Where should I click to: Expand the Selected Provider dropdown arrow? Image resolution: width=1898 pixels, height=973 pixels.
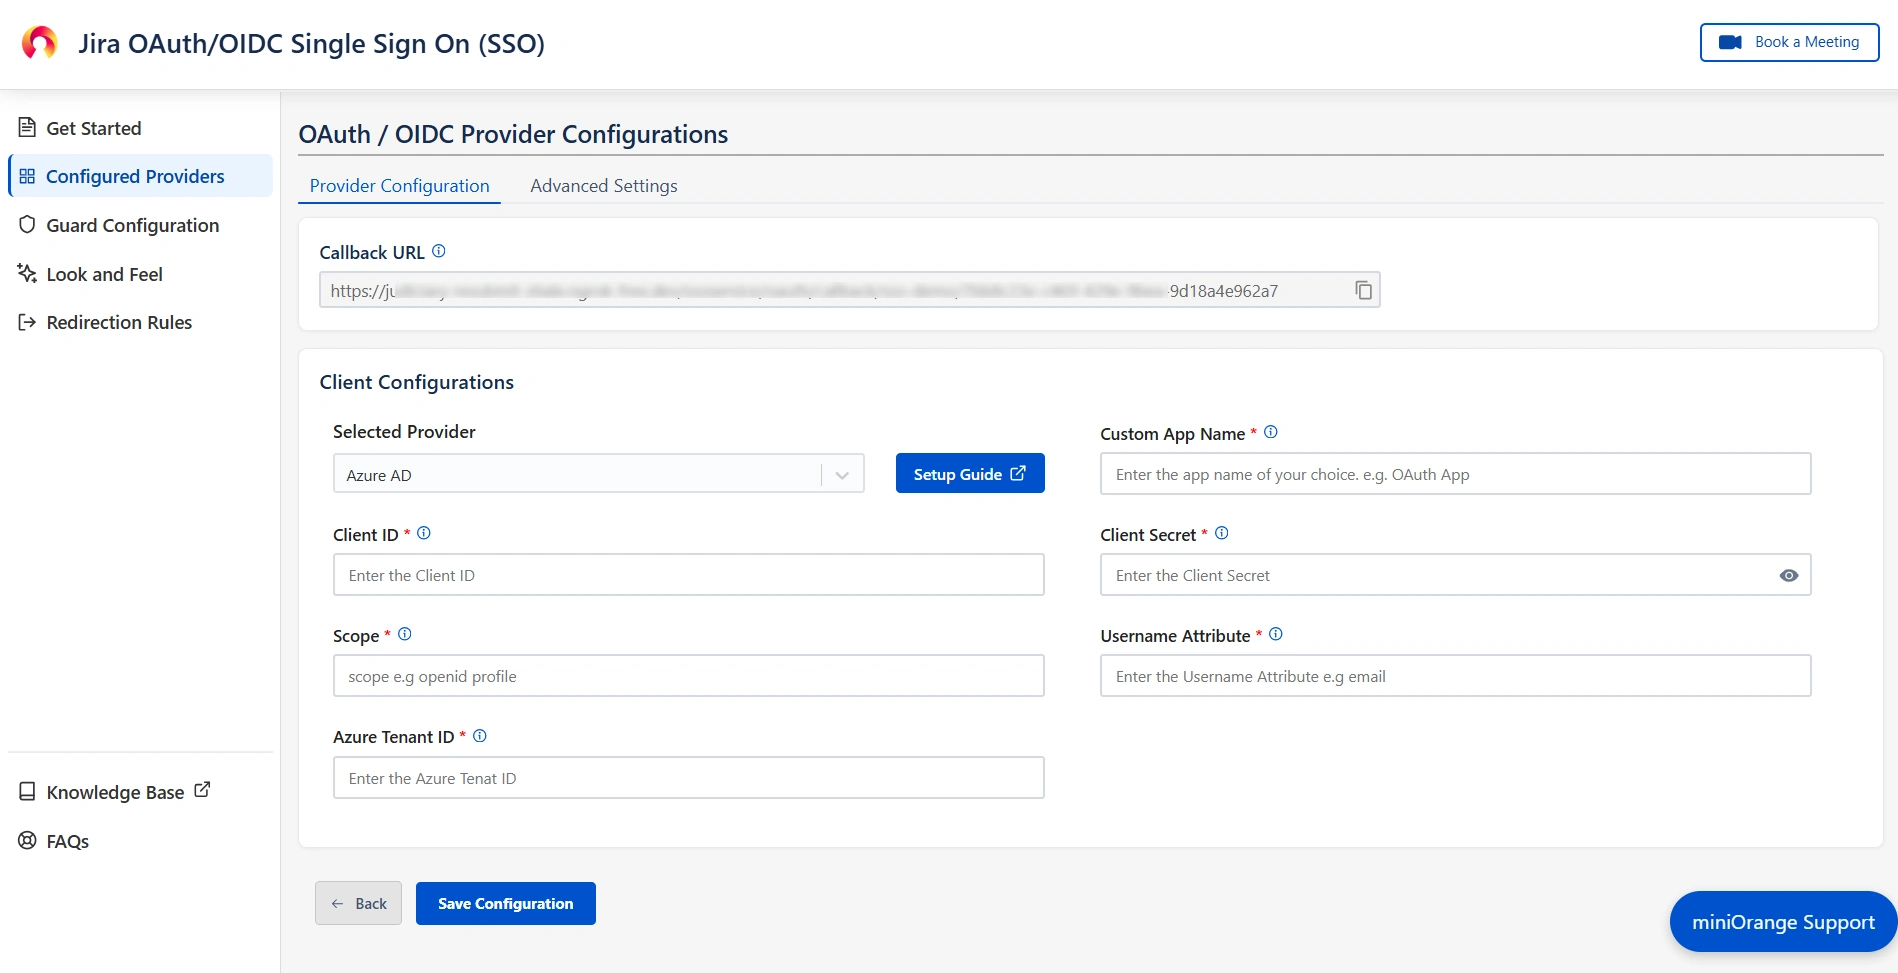(842, 475)
